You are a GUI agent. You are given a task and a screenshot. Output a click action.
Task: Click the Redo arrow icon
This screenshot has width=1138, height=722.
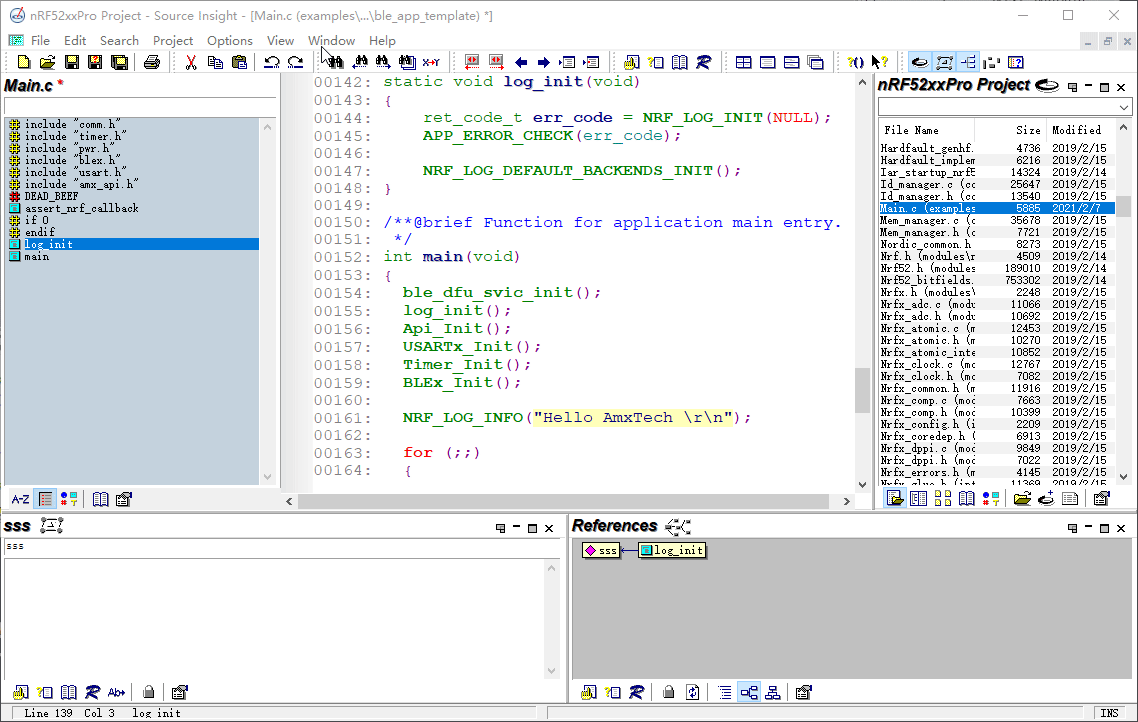295,62
